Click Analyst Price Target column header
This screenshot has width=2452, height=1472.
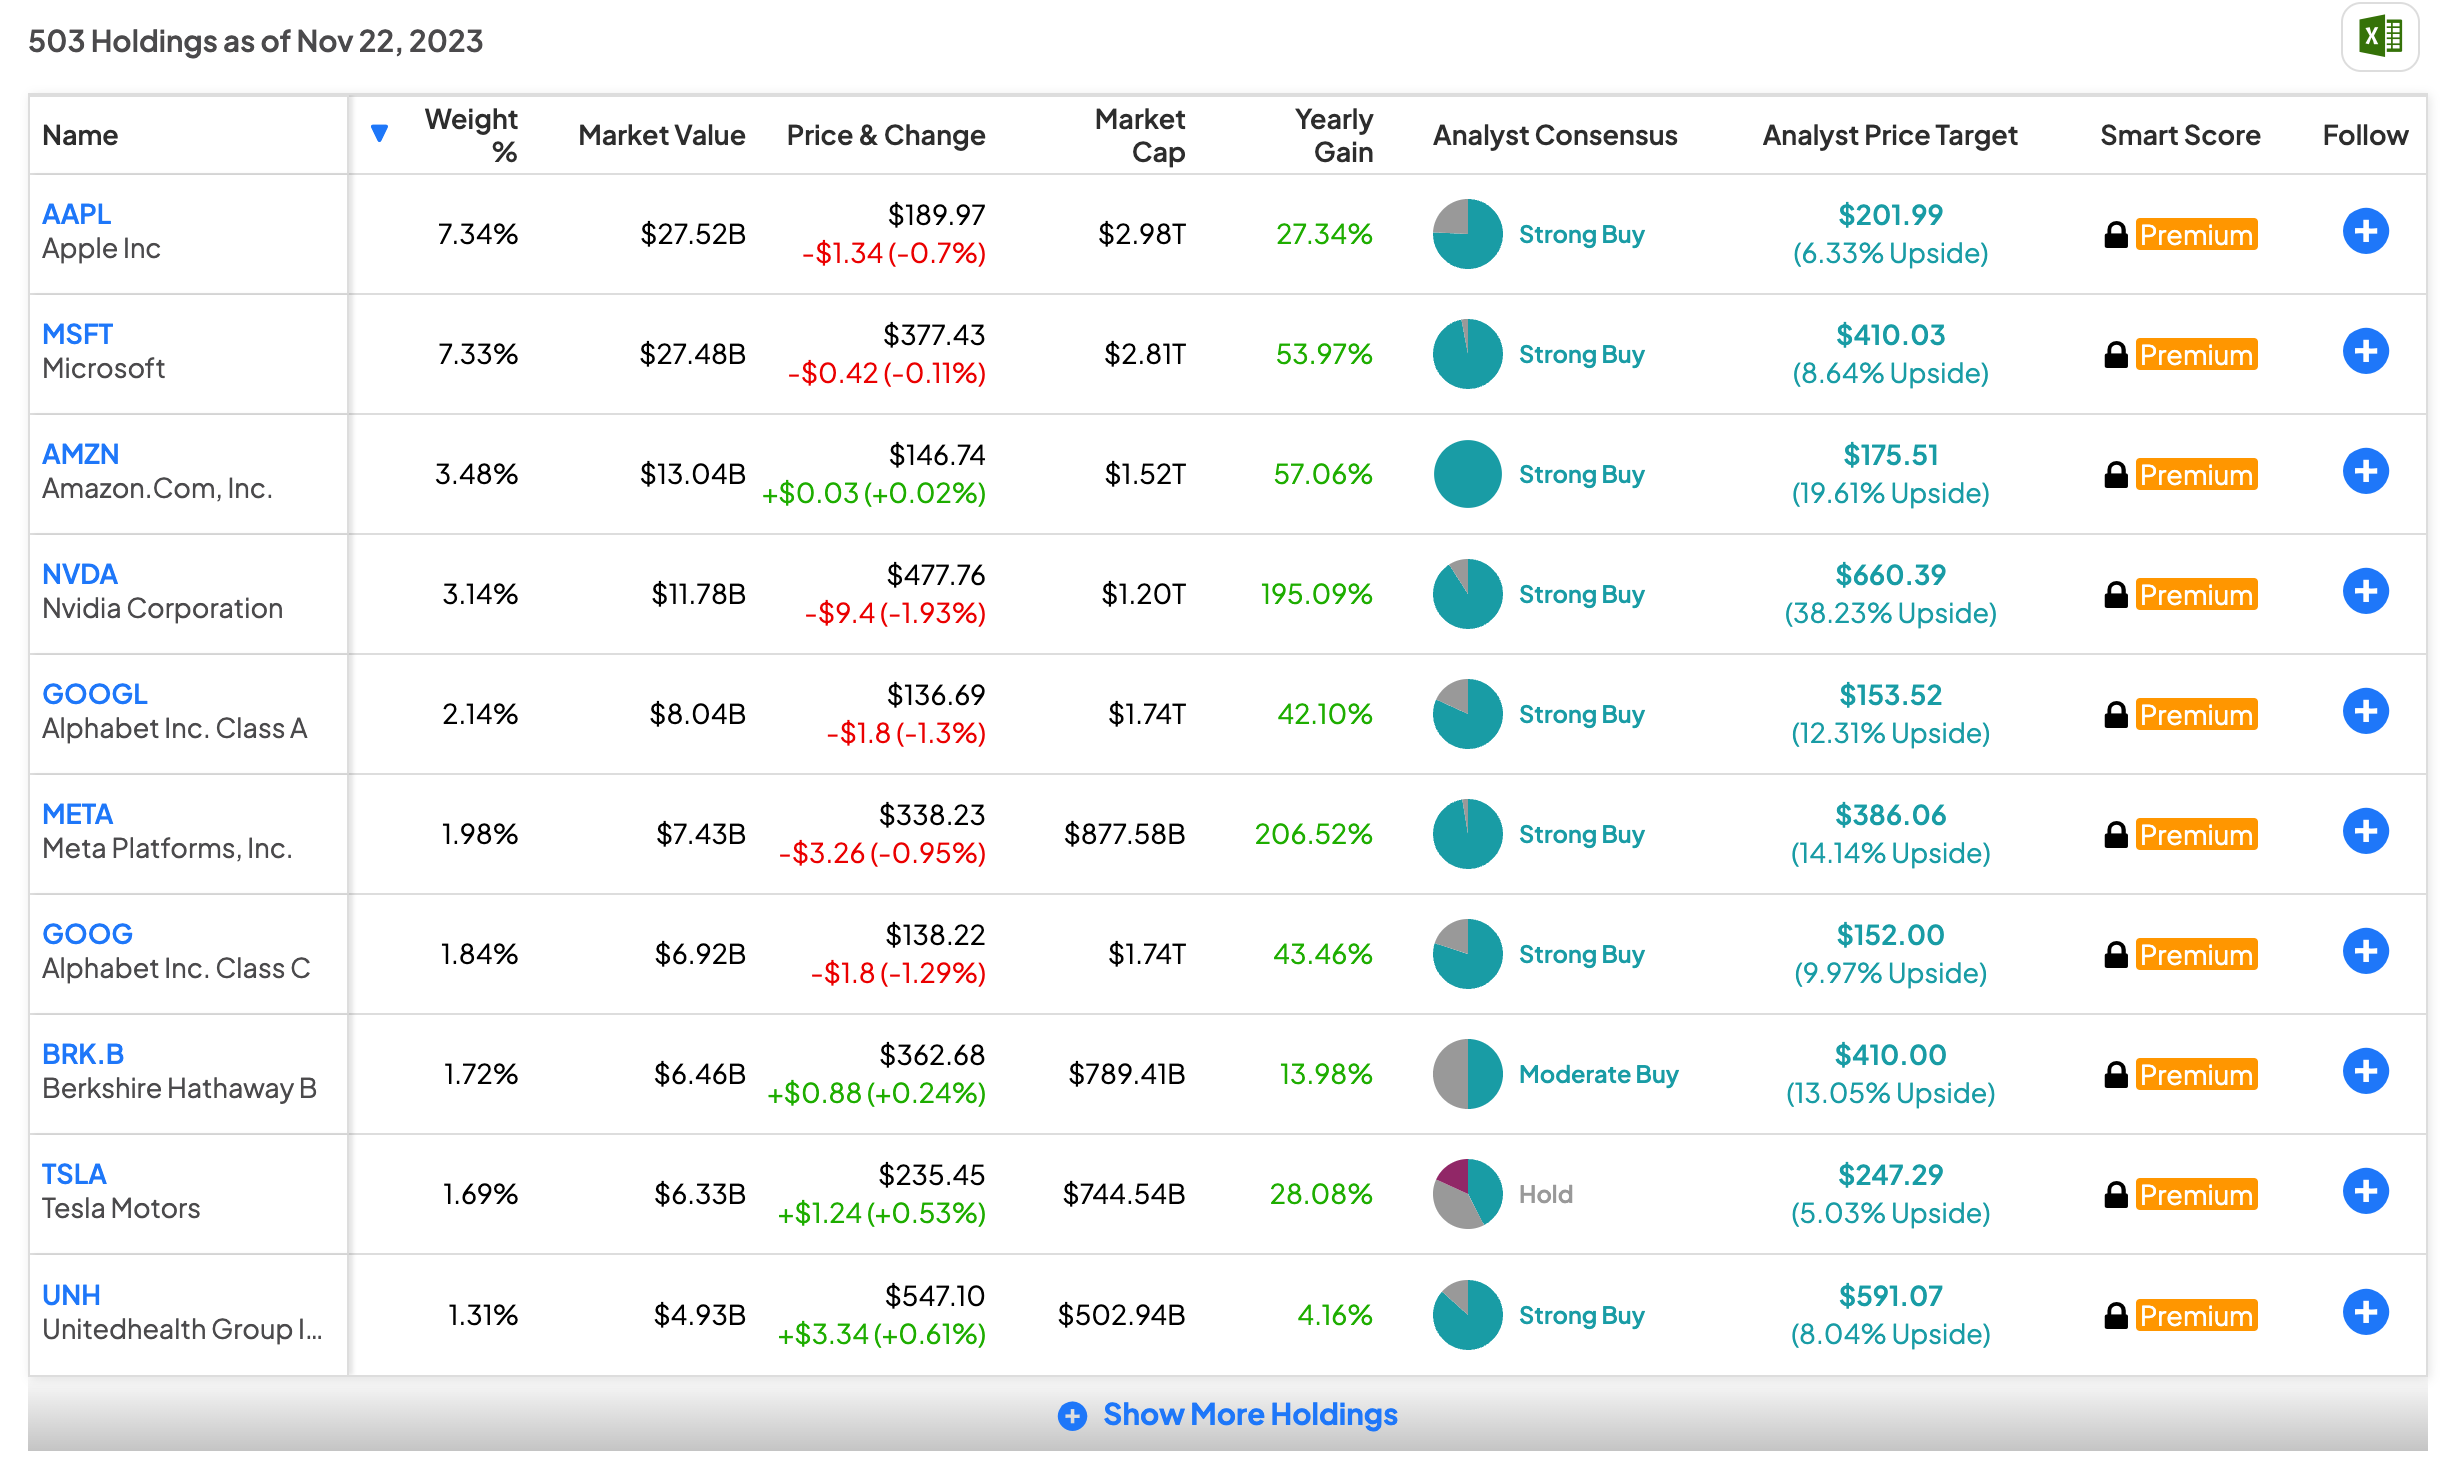(1889, 135)
